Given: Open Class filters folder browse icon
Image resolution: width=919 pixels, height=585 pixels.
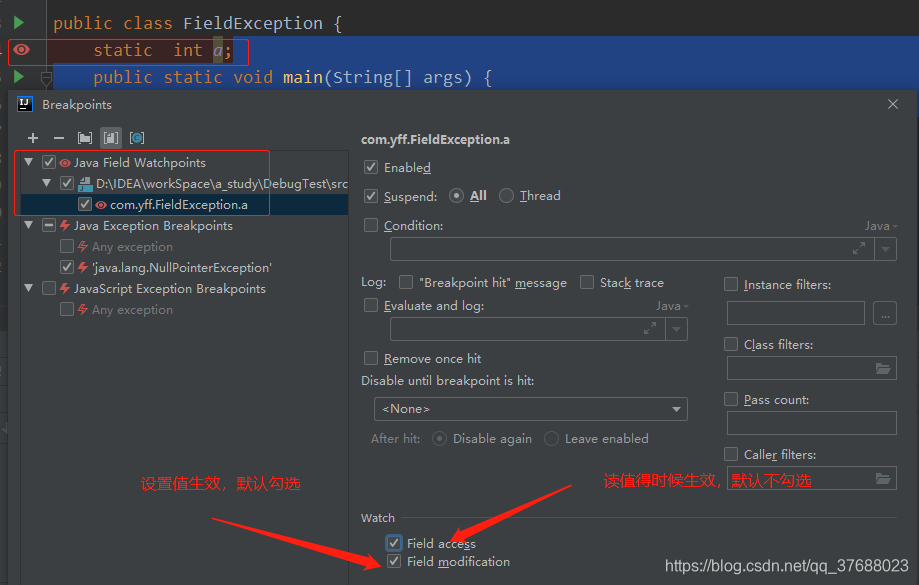Looking at the screenshot, I should [x=883, y=368].
